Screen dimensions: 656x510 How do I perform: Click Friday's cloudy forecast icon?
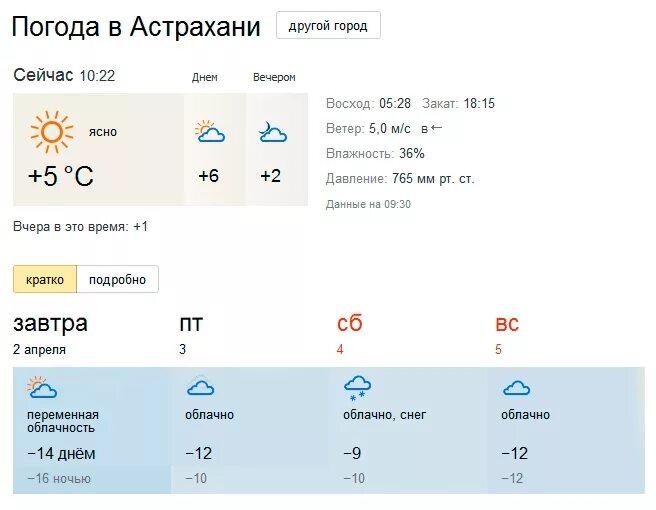(x=200, y=387)
